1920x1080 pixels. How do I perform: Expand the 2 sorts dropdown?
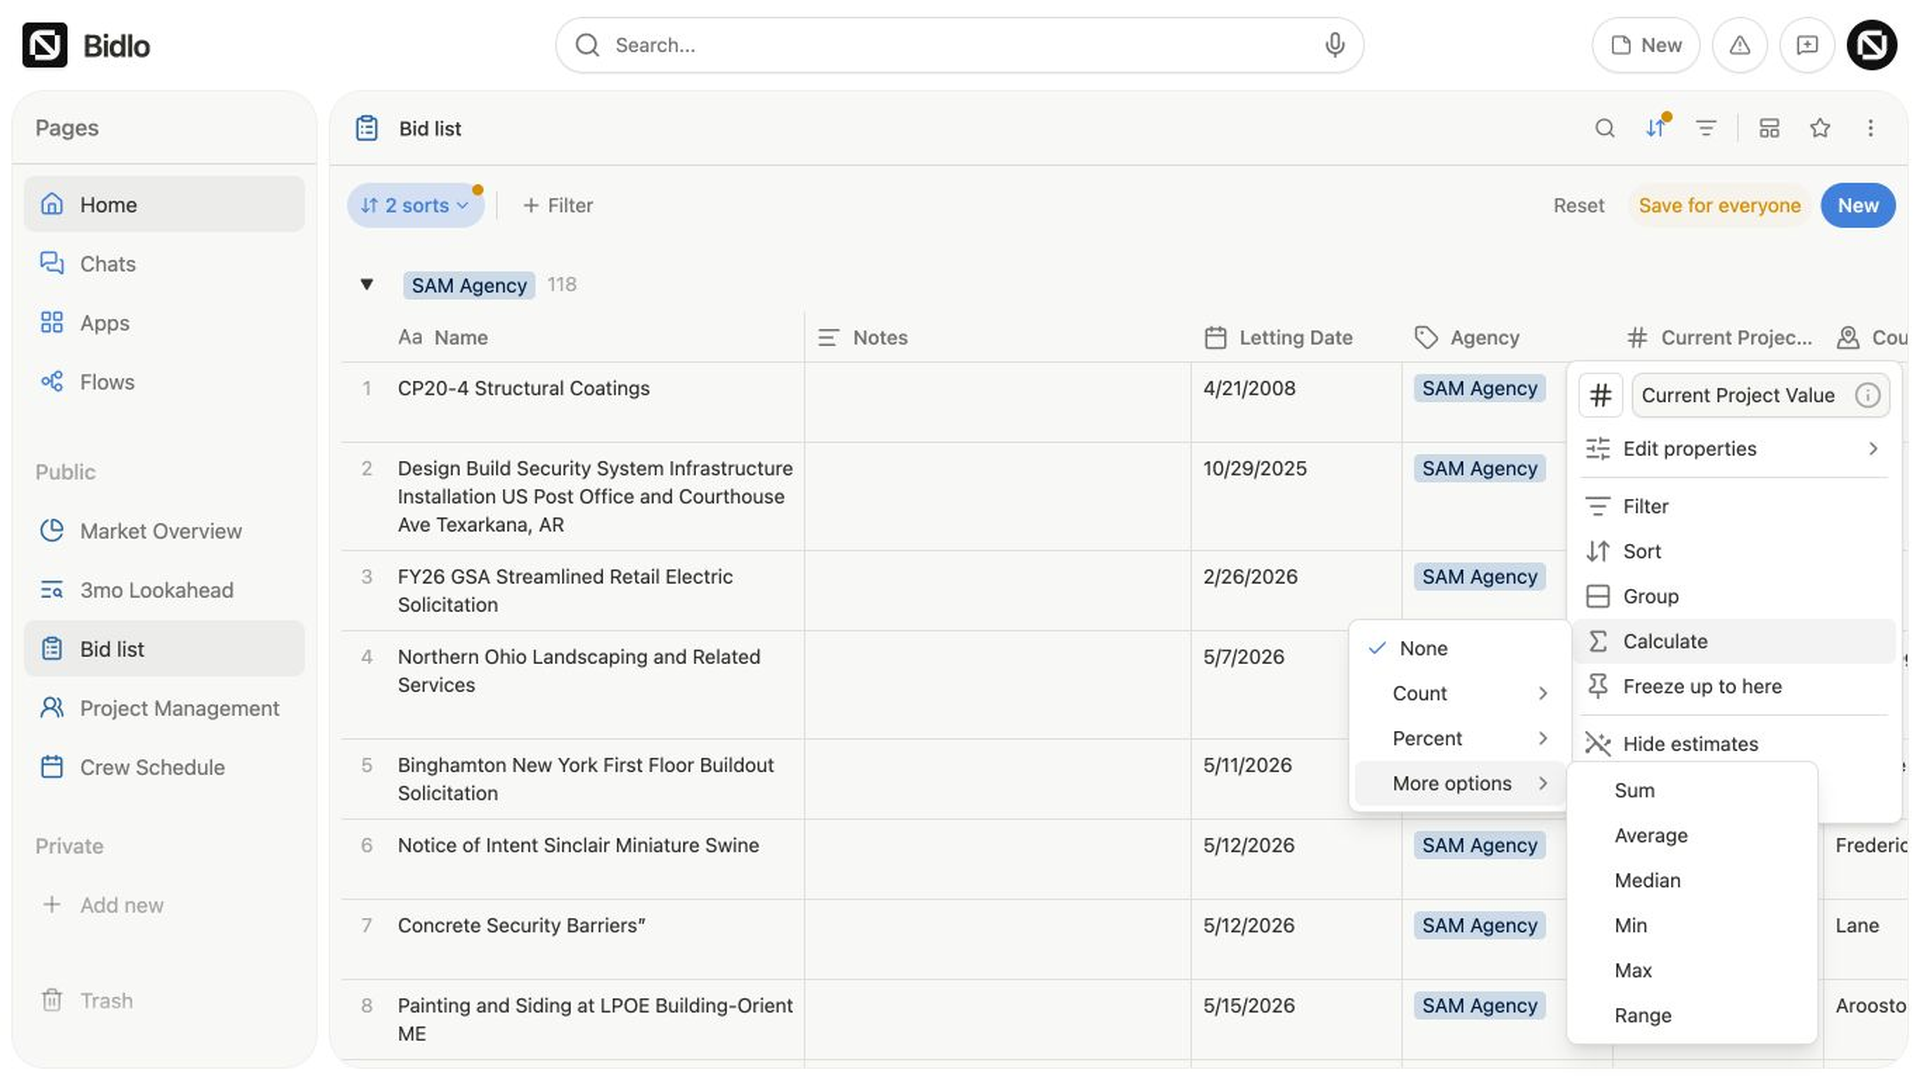click(x=415, y=205)
